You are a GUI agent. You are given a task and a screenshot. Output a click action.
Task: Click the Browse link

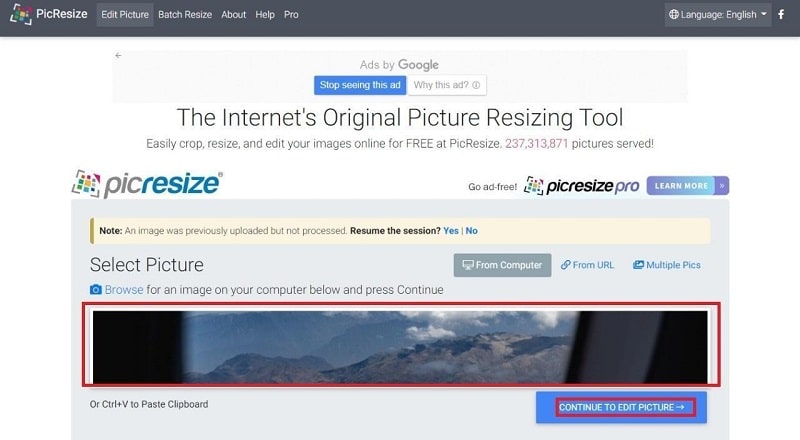124,289
